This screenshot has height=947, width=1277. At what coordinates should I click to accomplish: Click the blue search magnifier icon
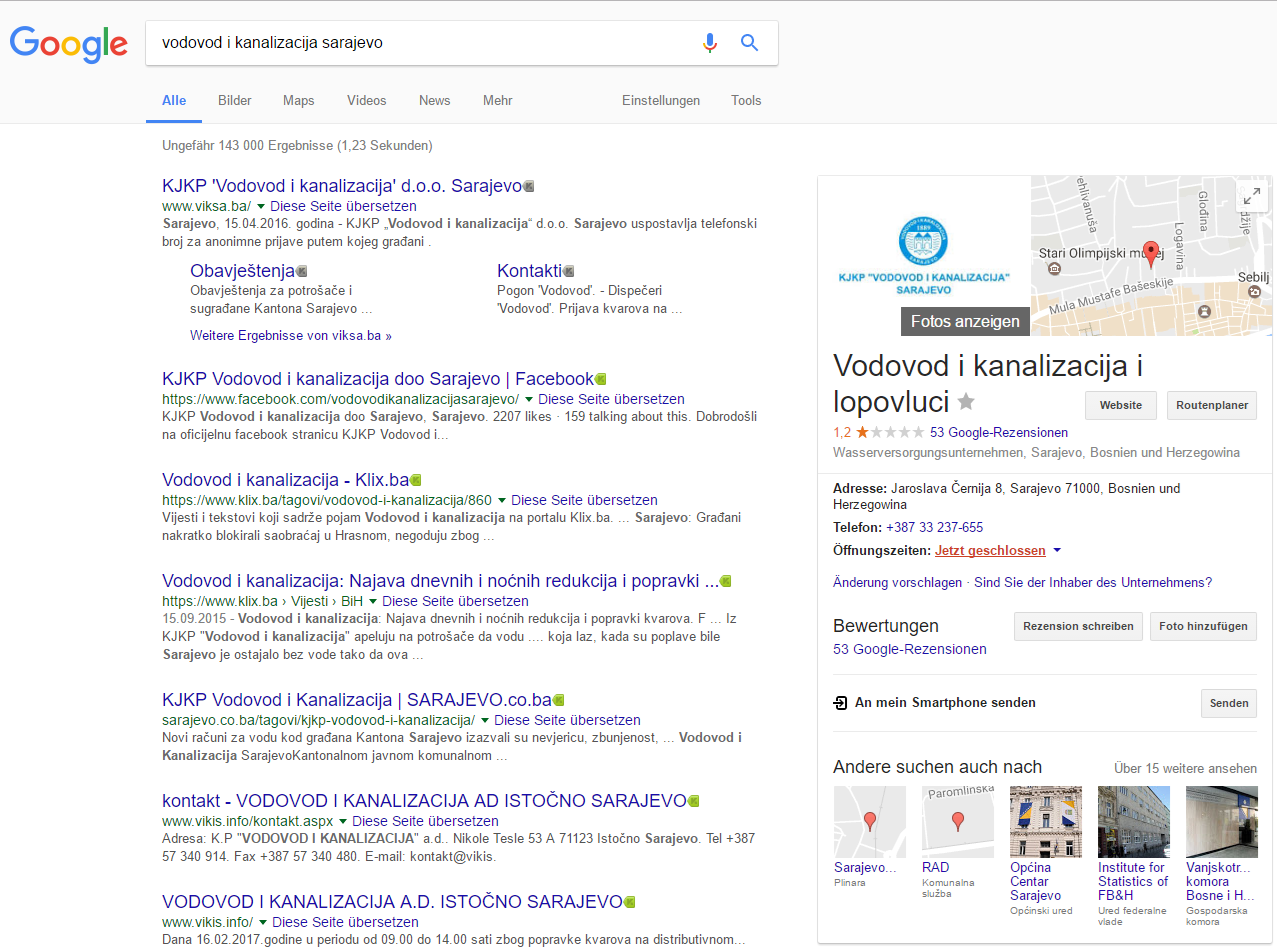click(x=749, y=43)
